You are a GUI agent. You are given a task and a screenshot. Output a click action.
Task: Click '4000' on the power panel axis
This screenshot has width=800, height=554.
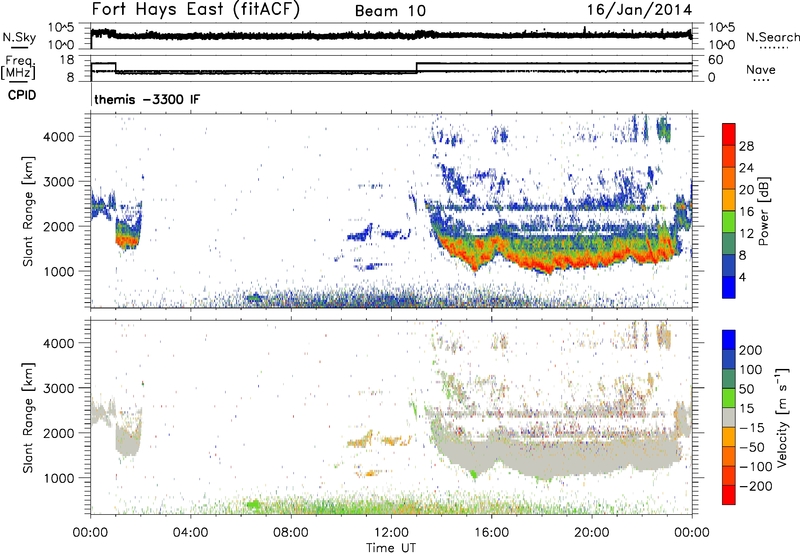(59, 137)
